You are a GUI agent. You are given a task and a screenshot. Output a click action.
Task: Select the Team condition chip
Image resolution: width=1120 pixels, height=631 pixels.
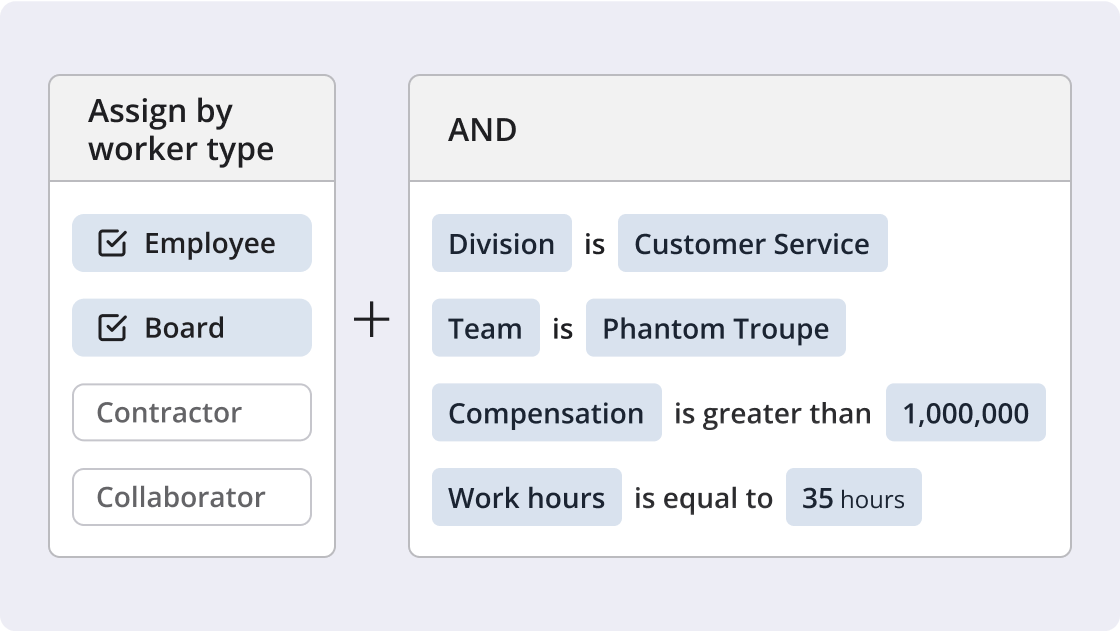coord(486,328)
